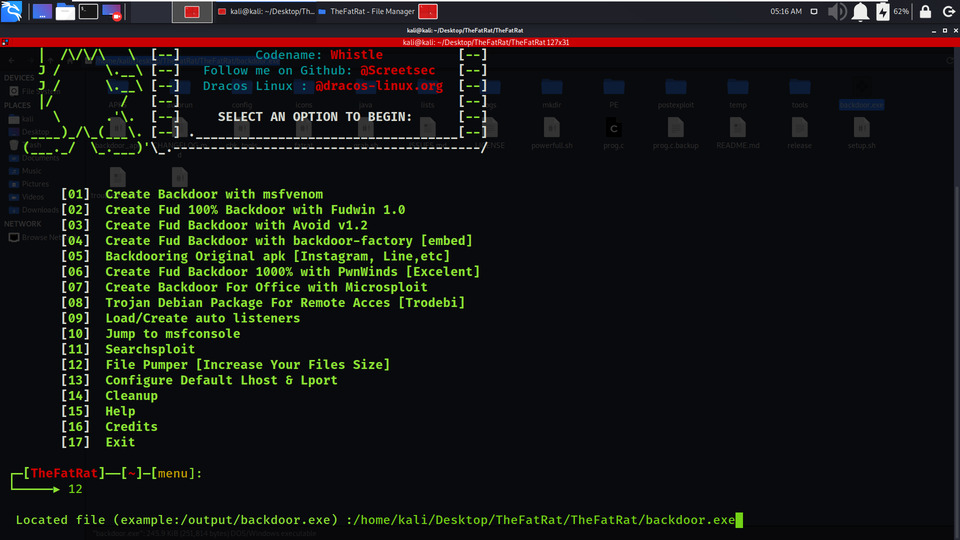Select prog.c.backup in background File Manager

pyautogui.click(x=676, y=134)
